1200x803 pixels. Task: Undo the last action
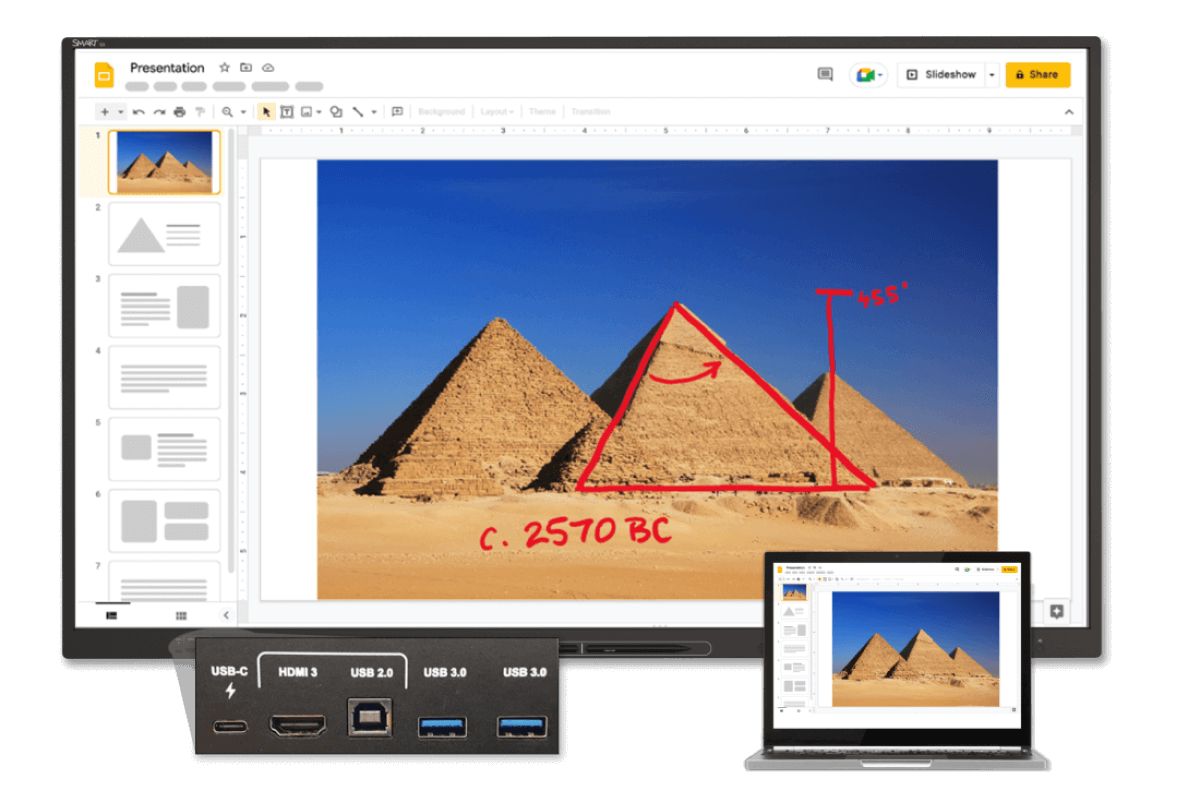138,111
